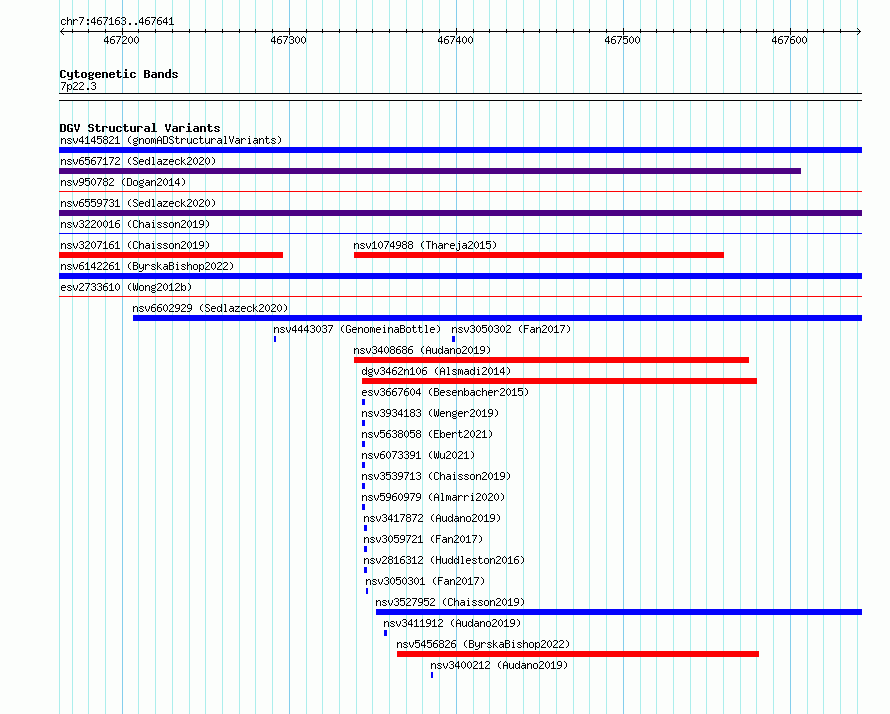Click ruler position 467600

[x=789, y=40]
